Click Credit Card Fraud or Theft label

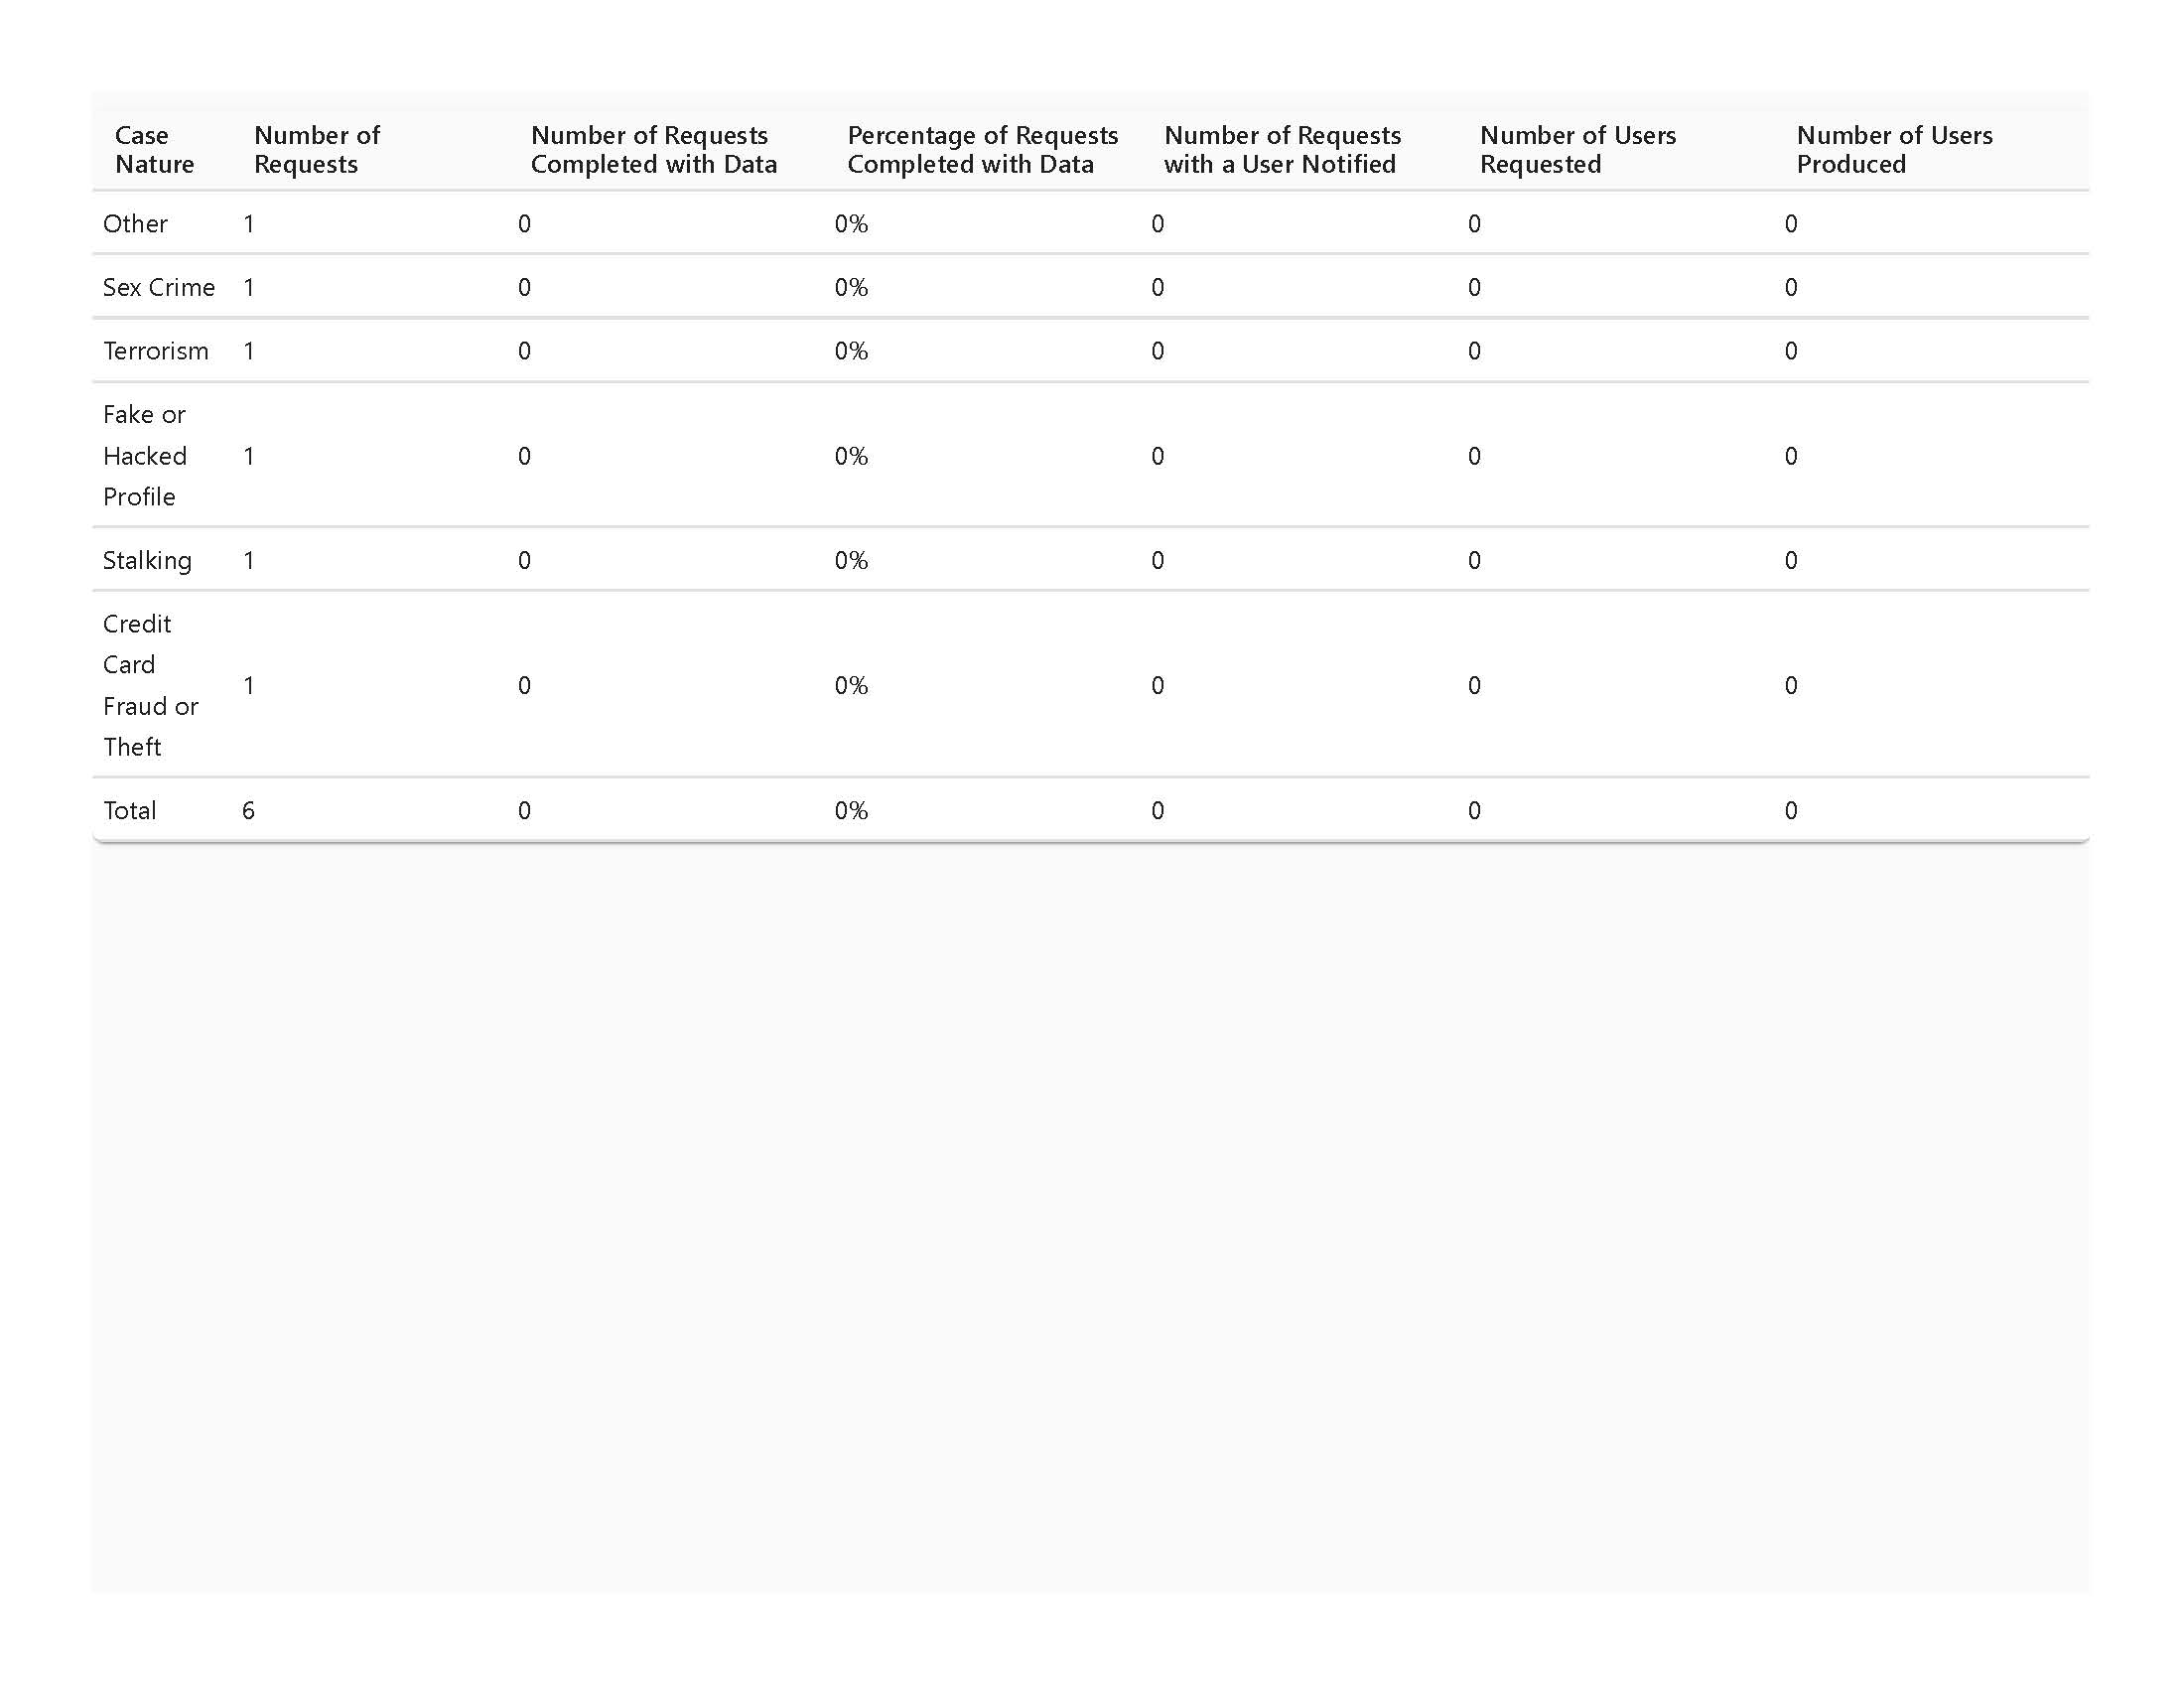150,685
